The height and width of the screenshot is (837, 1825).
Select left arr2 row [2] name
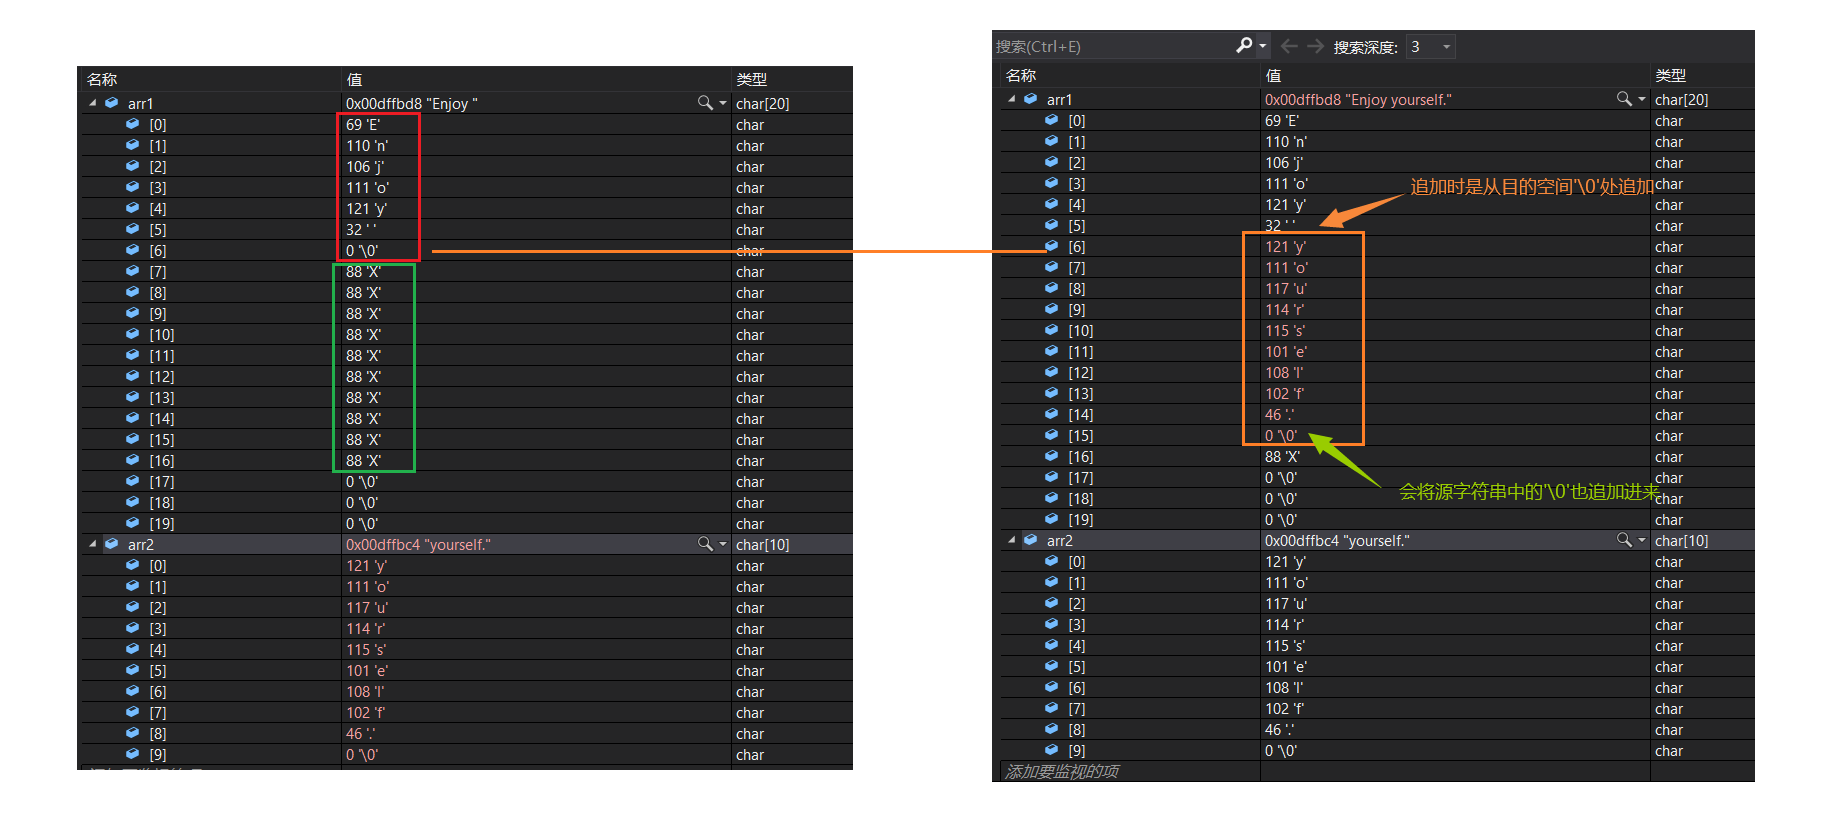click(158, 607)
